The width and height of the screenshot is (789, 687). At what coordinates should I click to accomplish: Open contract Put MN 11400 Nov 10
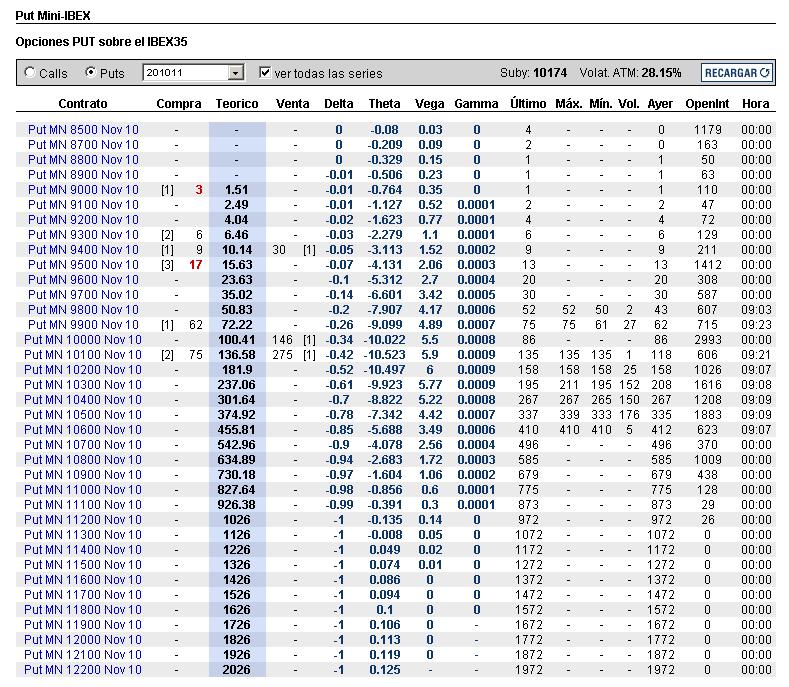[83, 550]
